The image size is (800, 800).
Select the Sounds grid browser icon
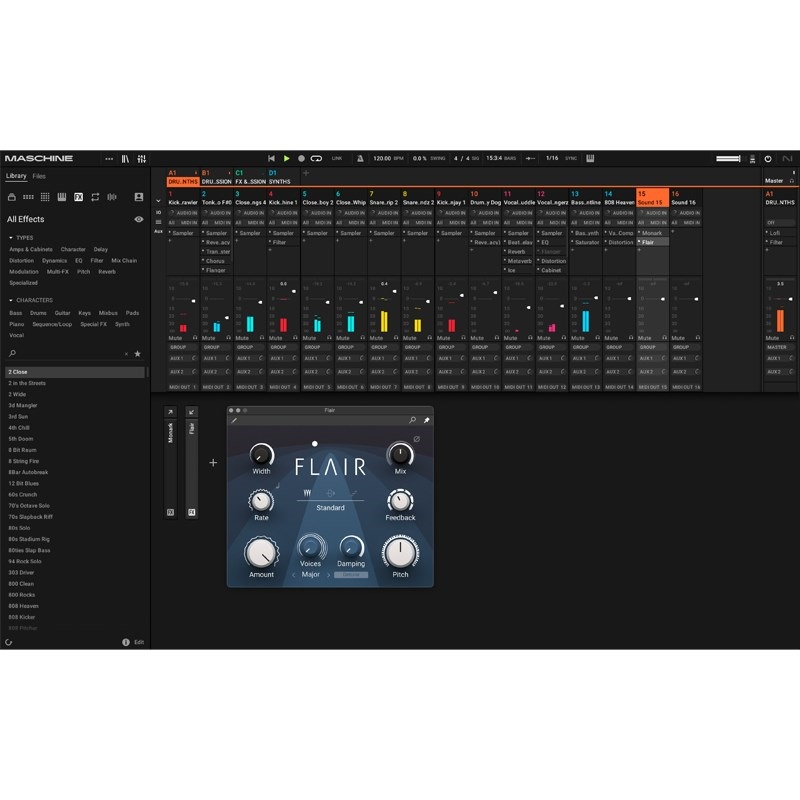tap(45, 197)
